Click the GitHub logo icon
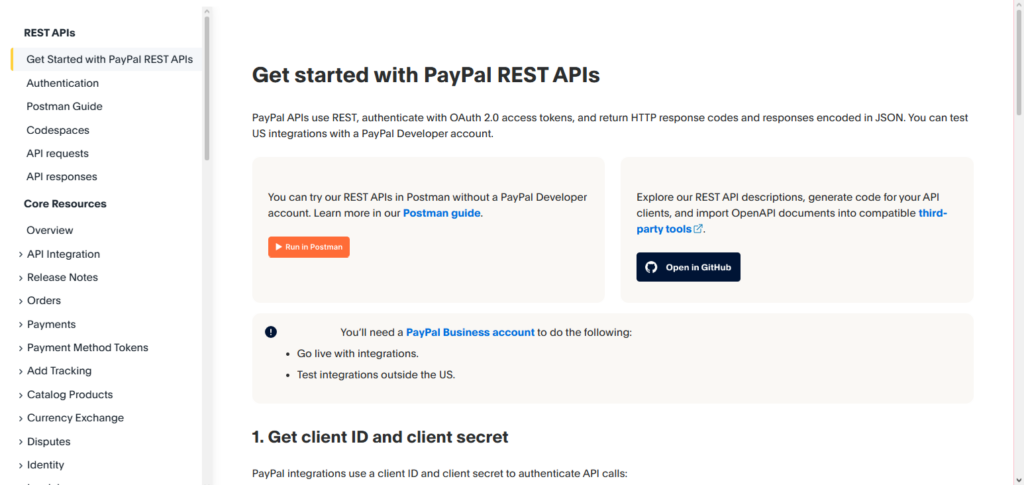This screenshot has height=485, width=1024. 651,267
